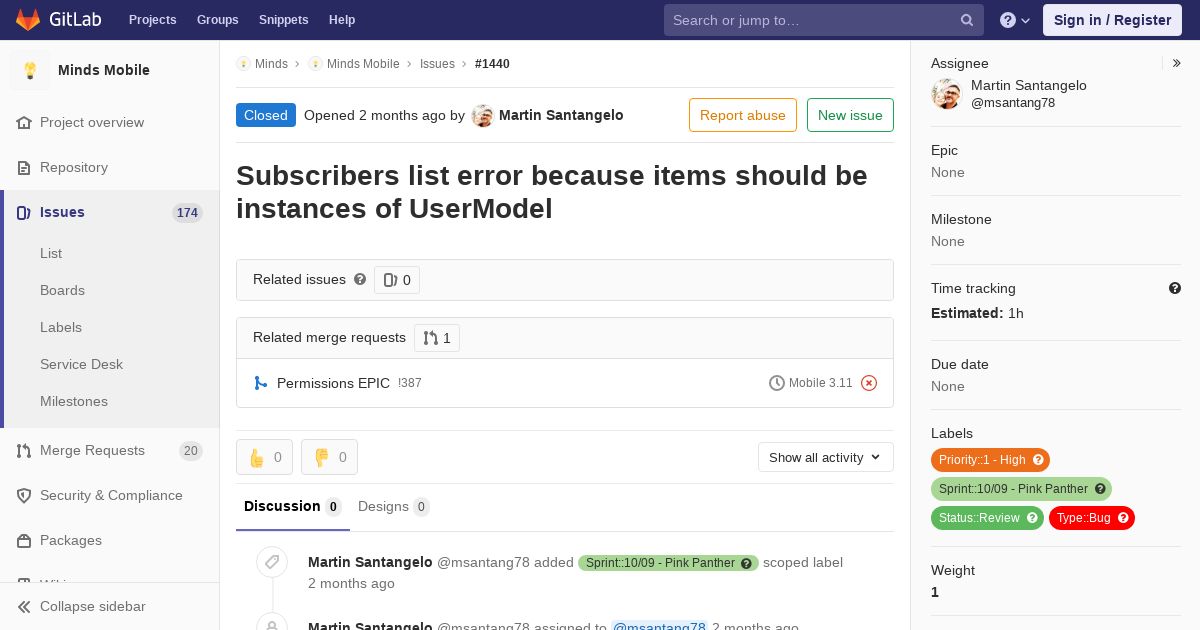Image resolution: width=1200 pixels, height=630 pixels.
Task: Open the Minds Mobile project title link
Action: pos(104,70)
